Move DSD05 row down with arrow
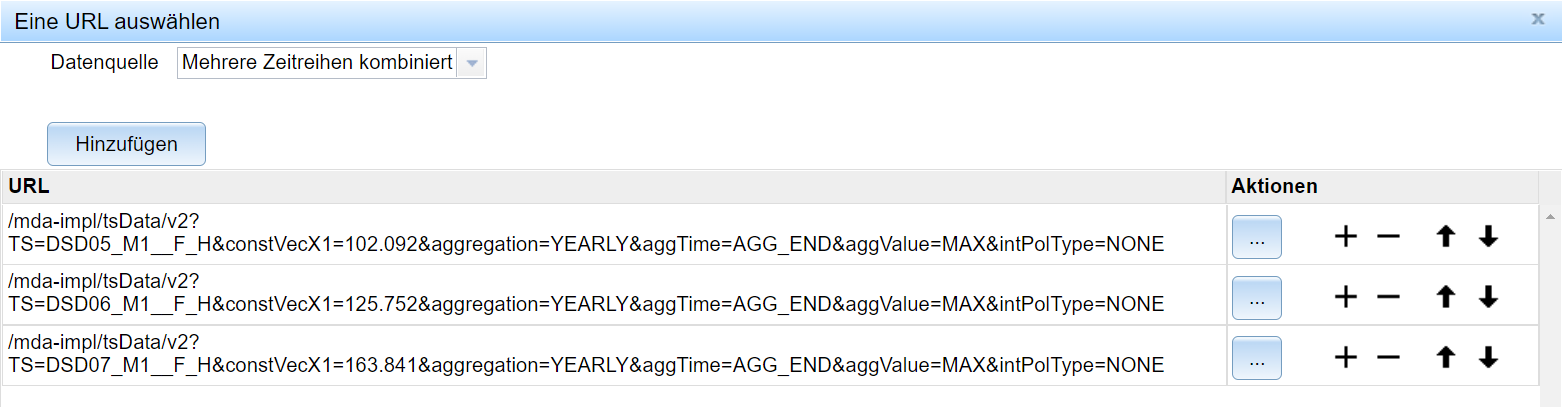This screenshot has height=407, width=1562. coord(1488,237)
